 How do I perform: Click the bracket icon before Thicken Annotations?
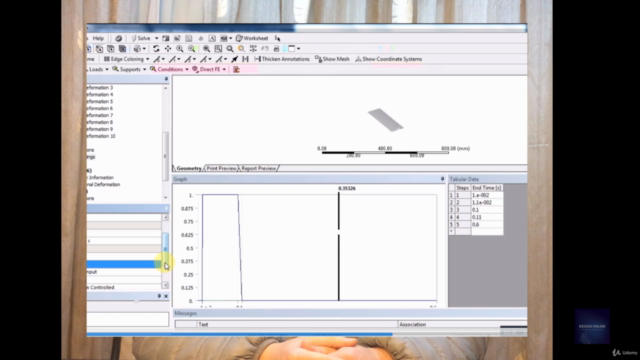245,59
